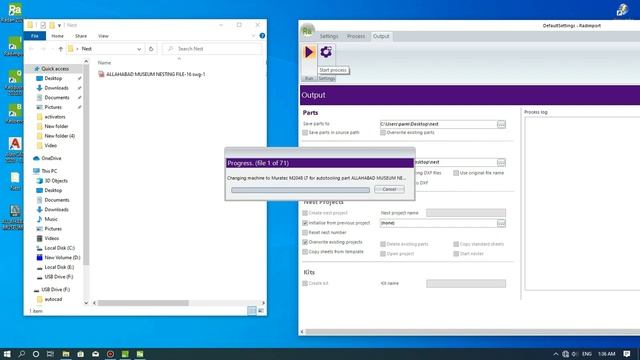Screen dimensions: 640x360
Task: Open the Share ribbon tab
Action: point(81,36)
